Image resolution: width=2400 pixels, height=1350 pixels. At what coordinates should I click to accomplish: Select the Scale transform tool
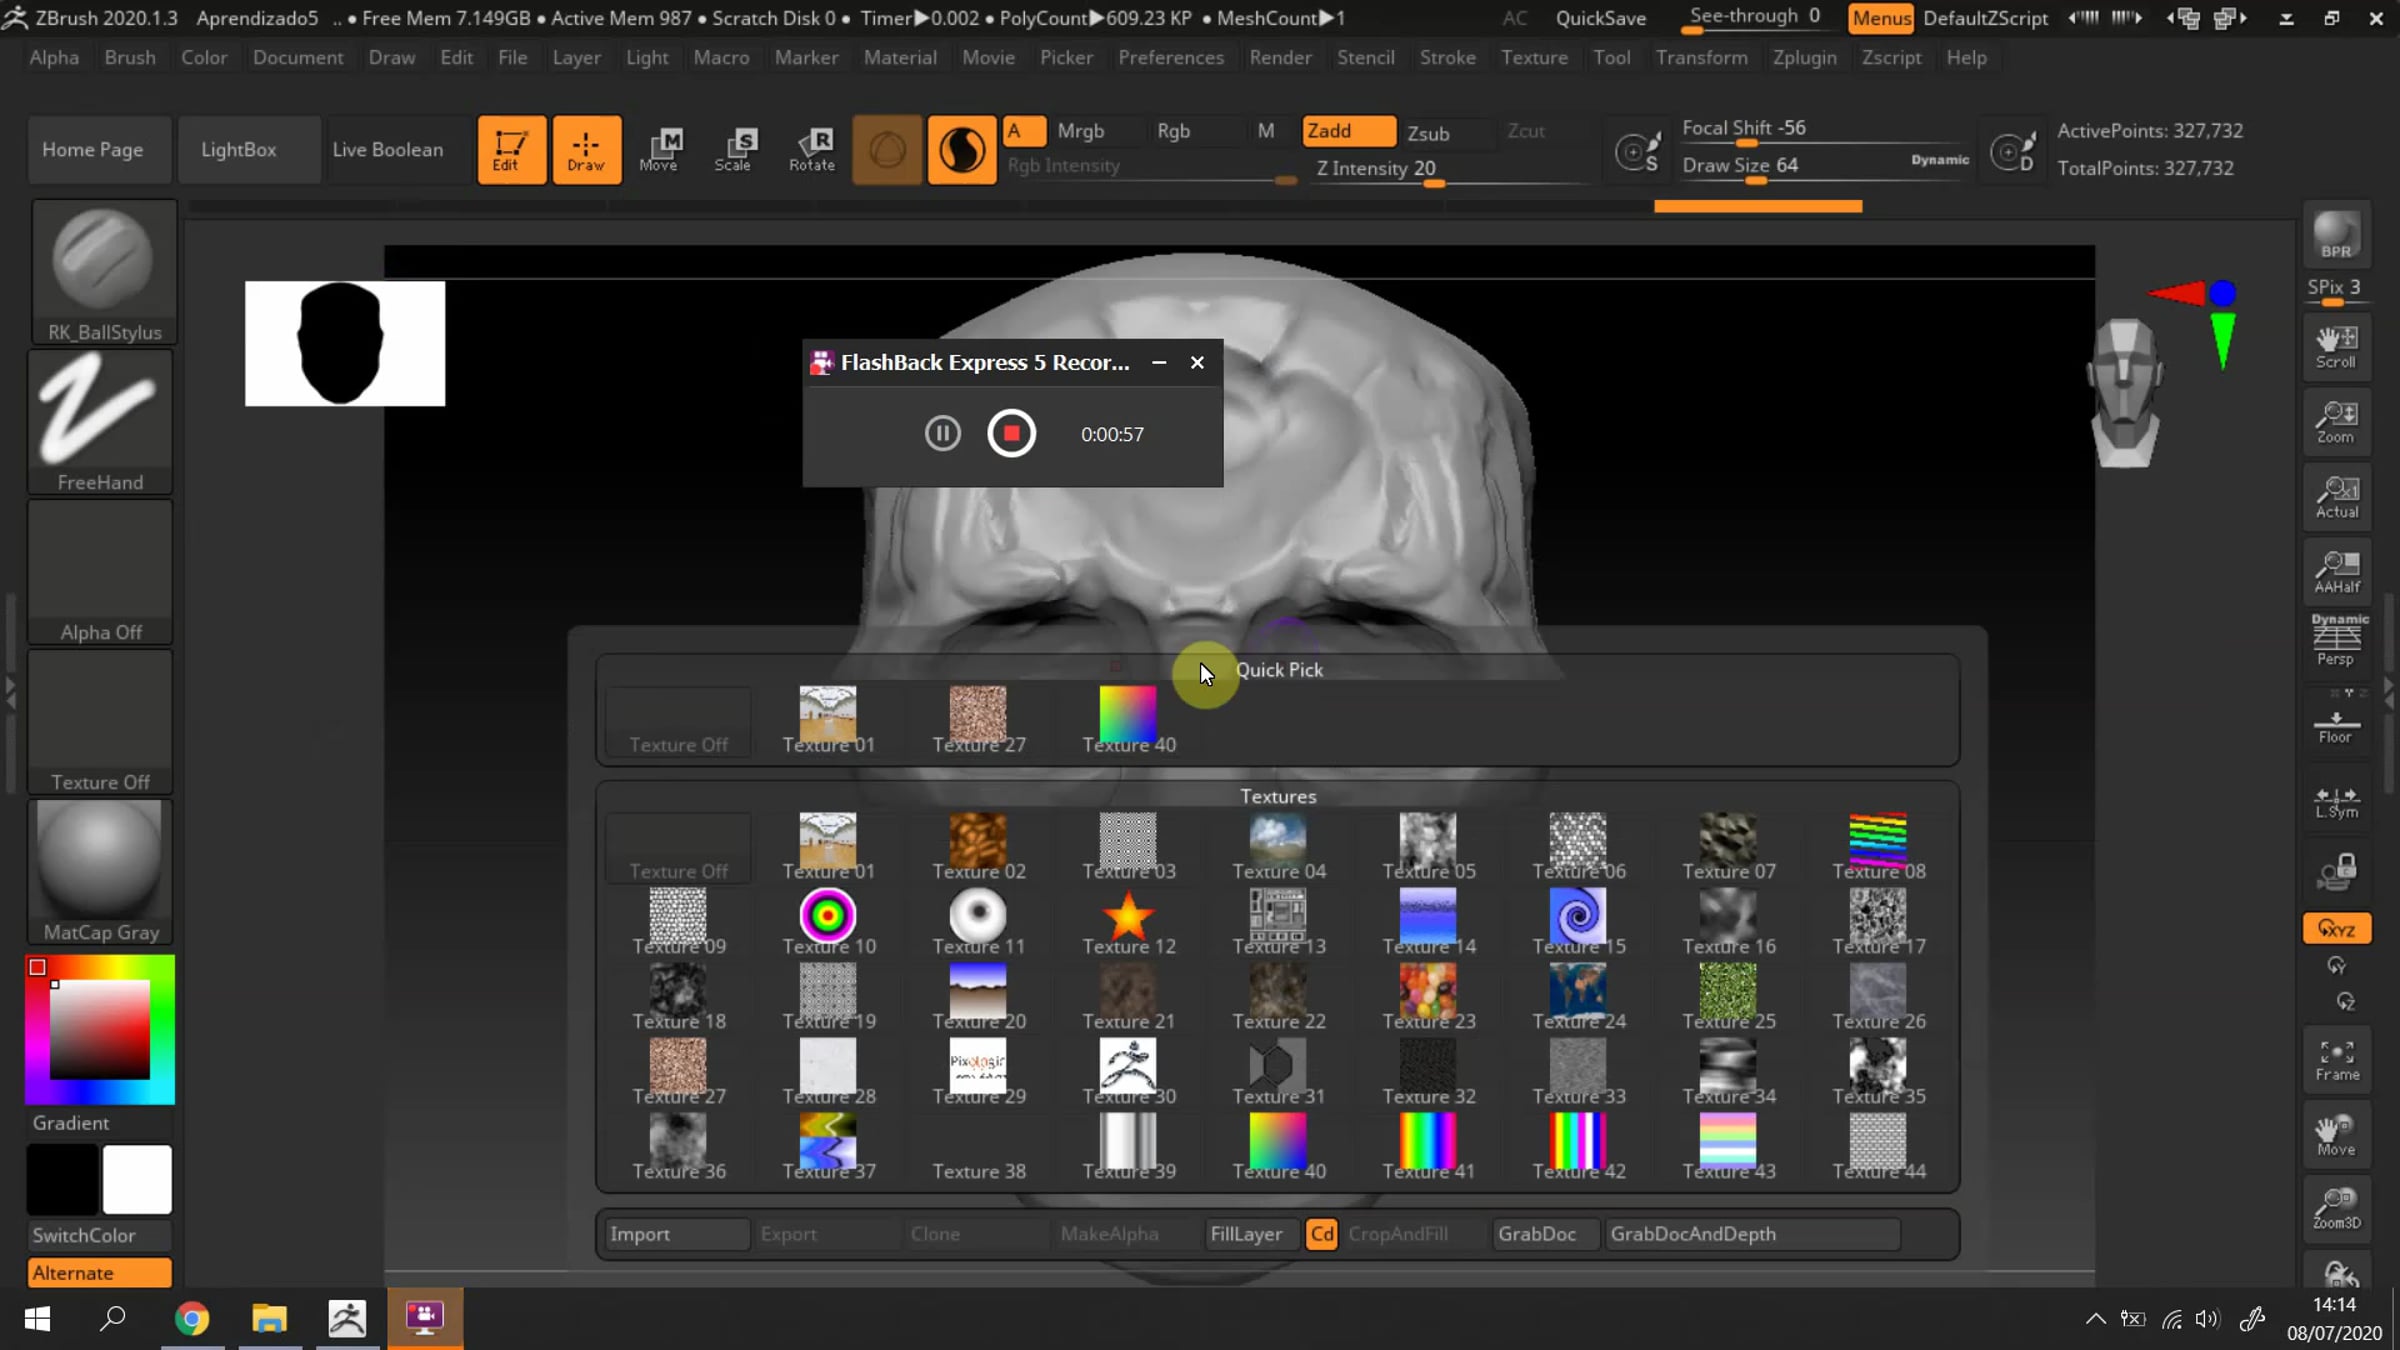pyautogui.click(x=735, y=150)
